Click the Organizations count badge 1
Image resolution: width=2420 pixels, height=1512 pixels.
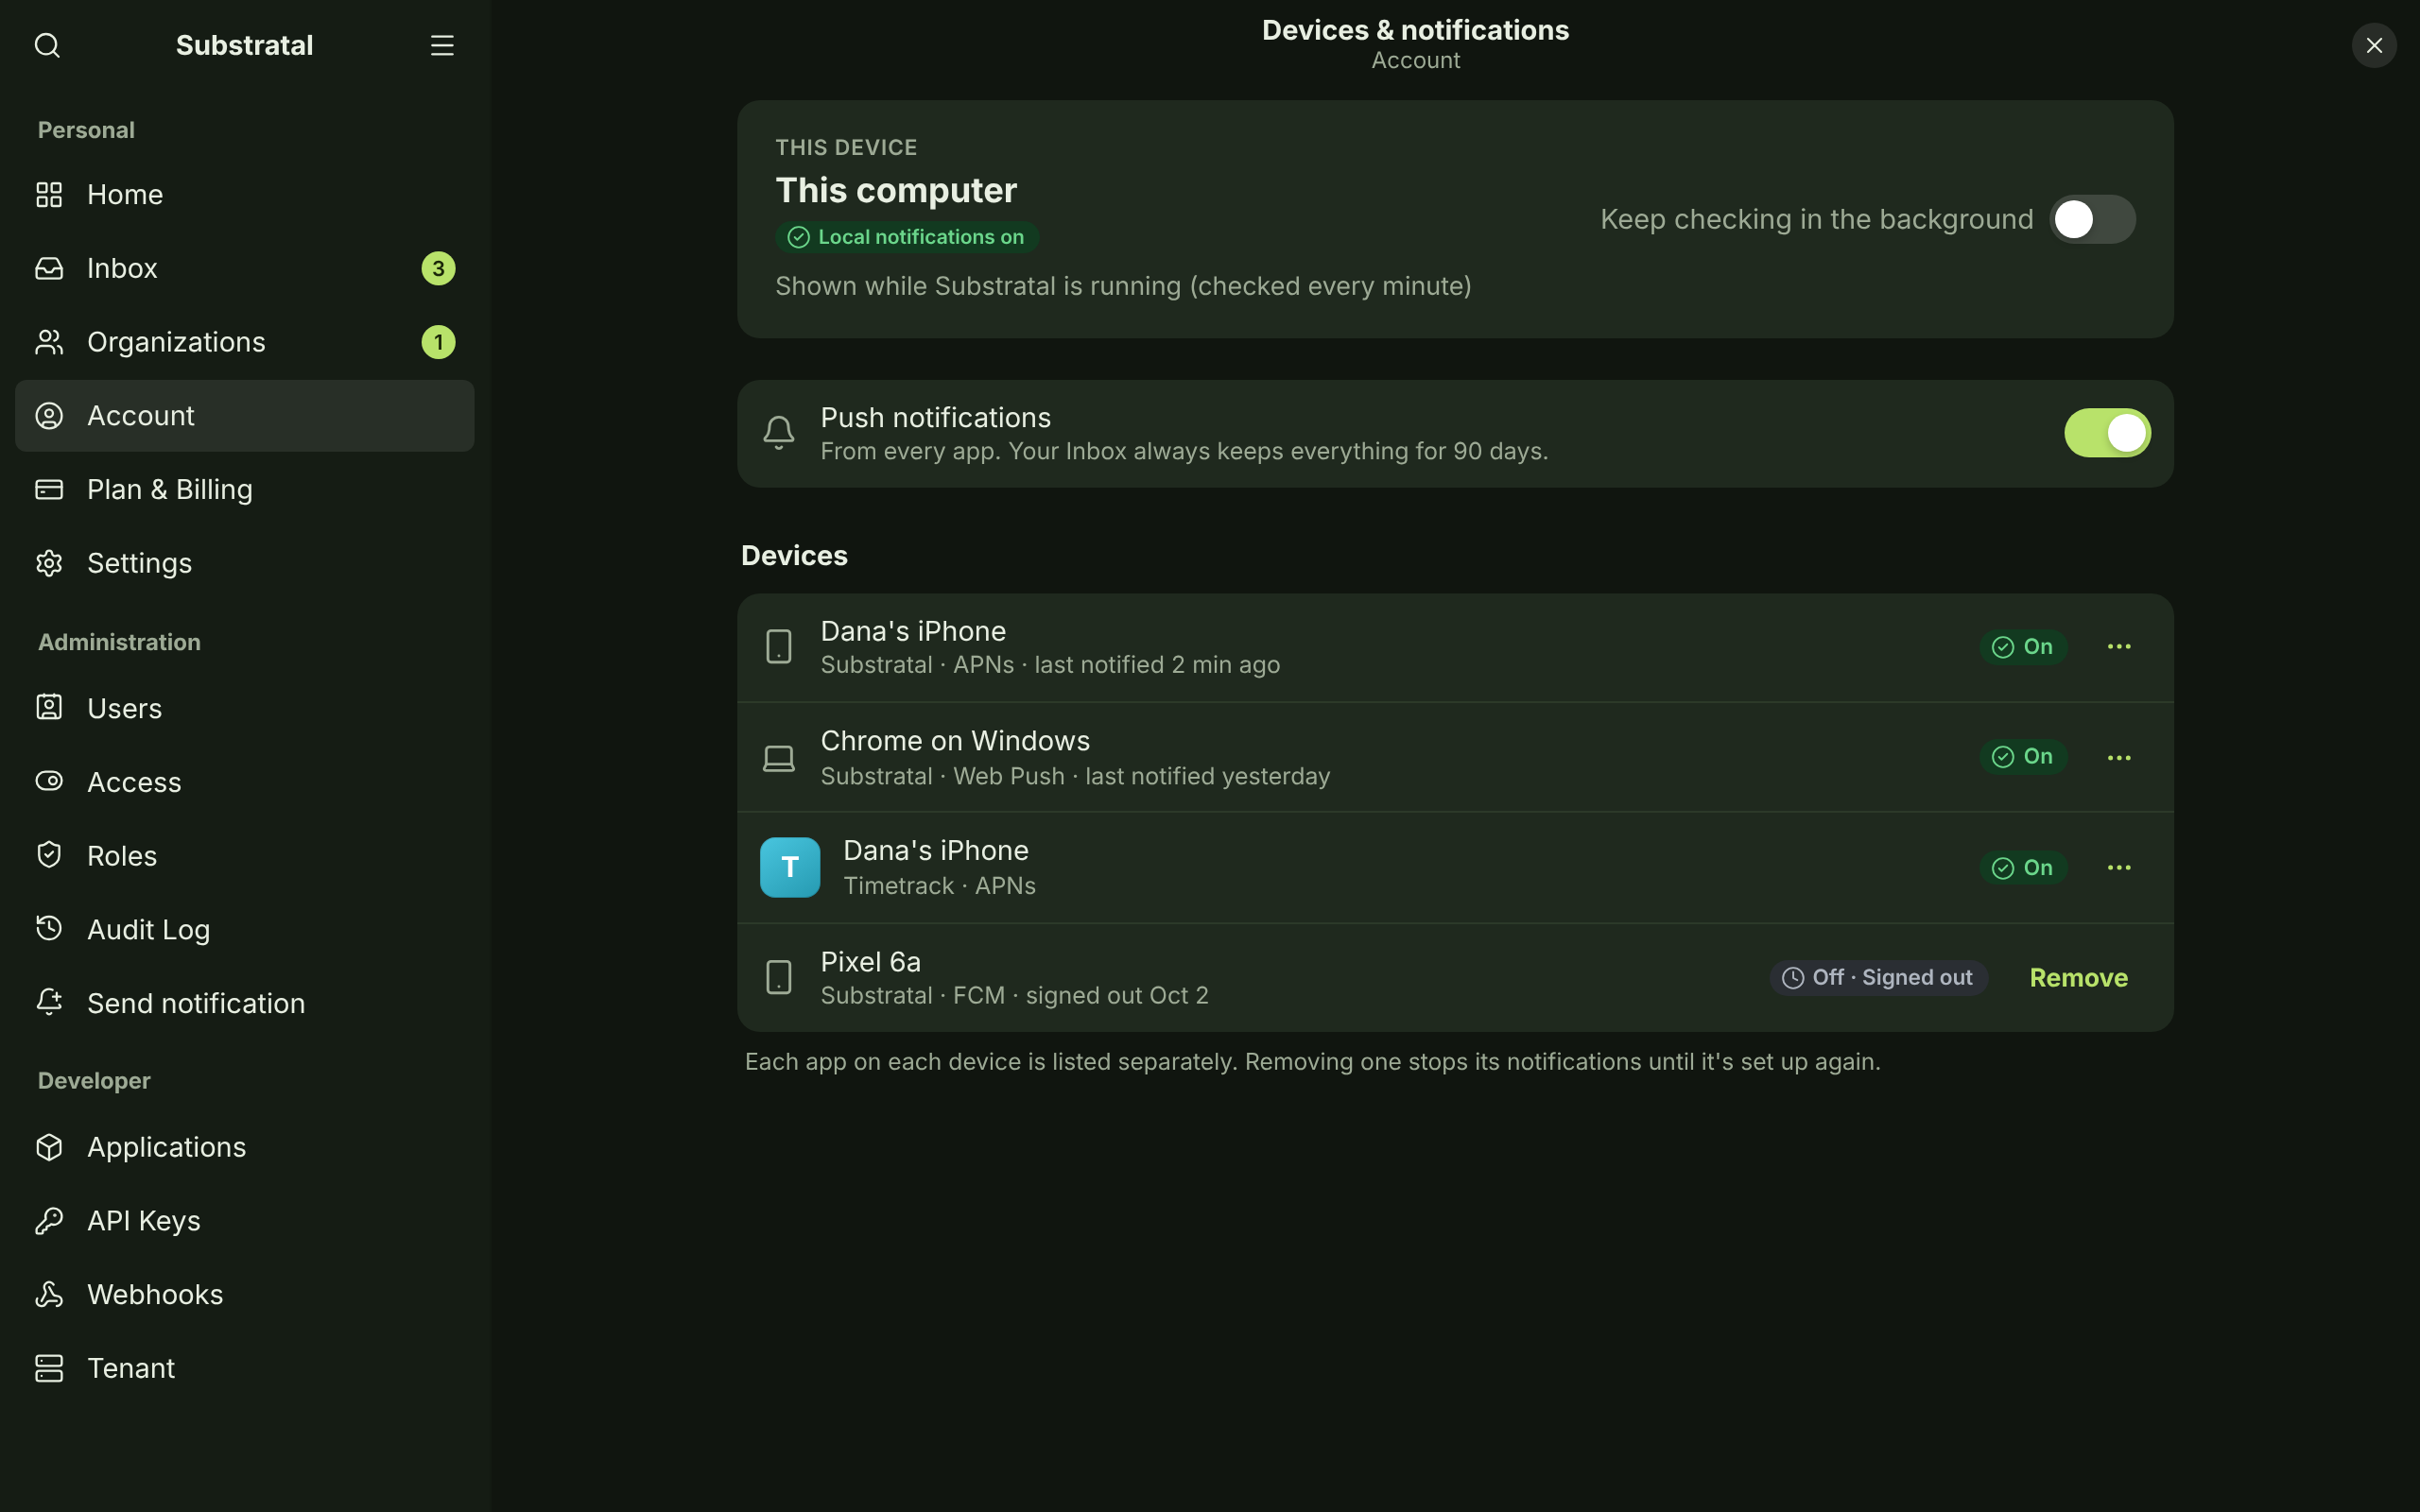438,342
